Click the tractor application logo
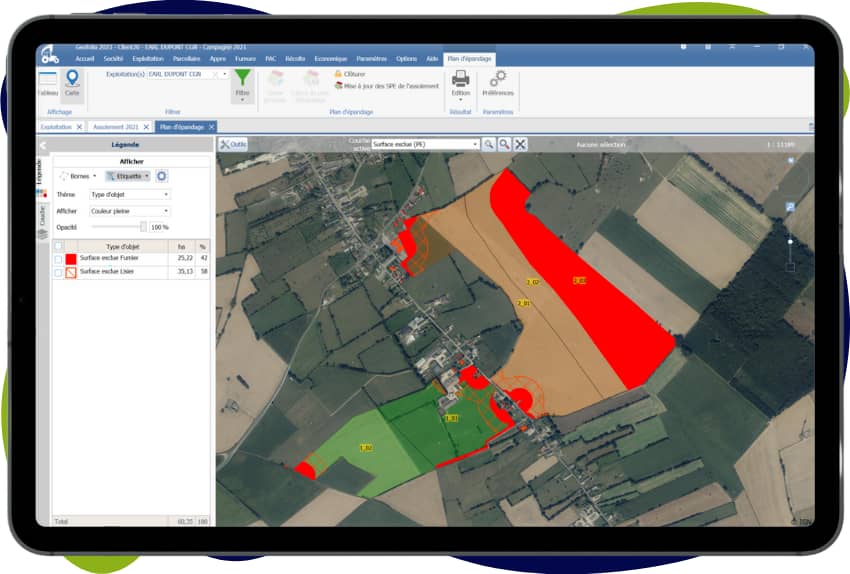The width and height of the screenshot is (850, 574). (x=49, y=54)
